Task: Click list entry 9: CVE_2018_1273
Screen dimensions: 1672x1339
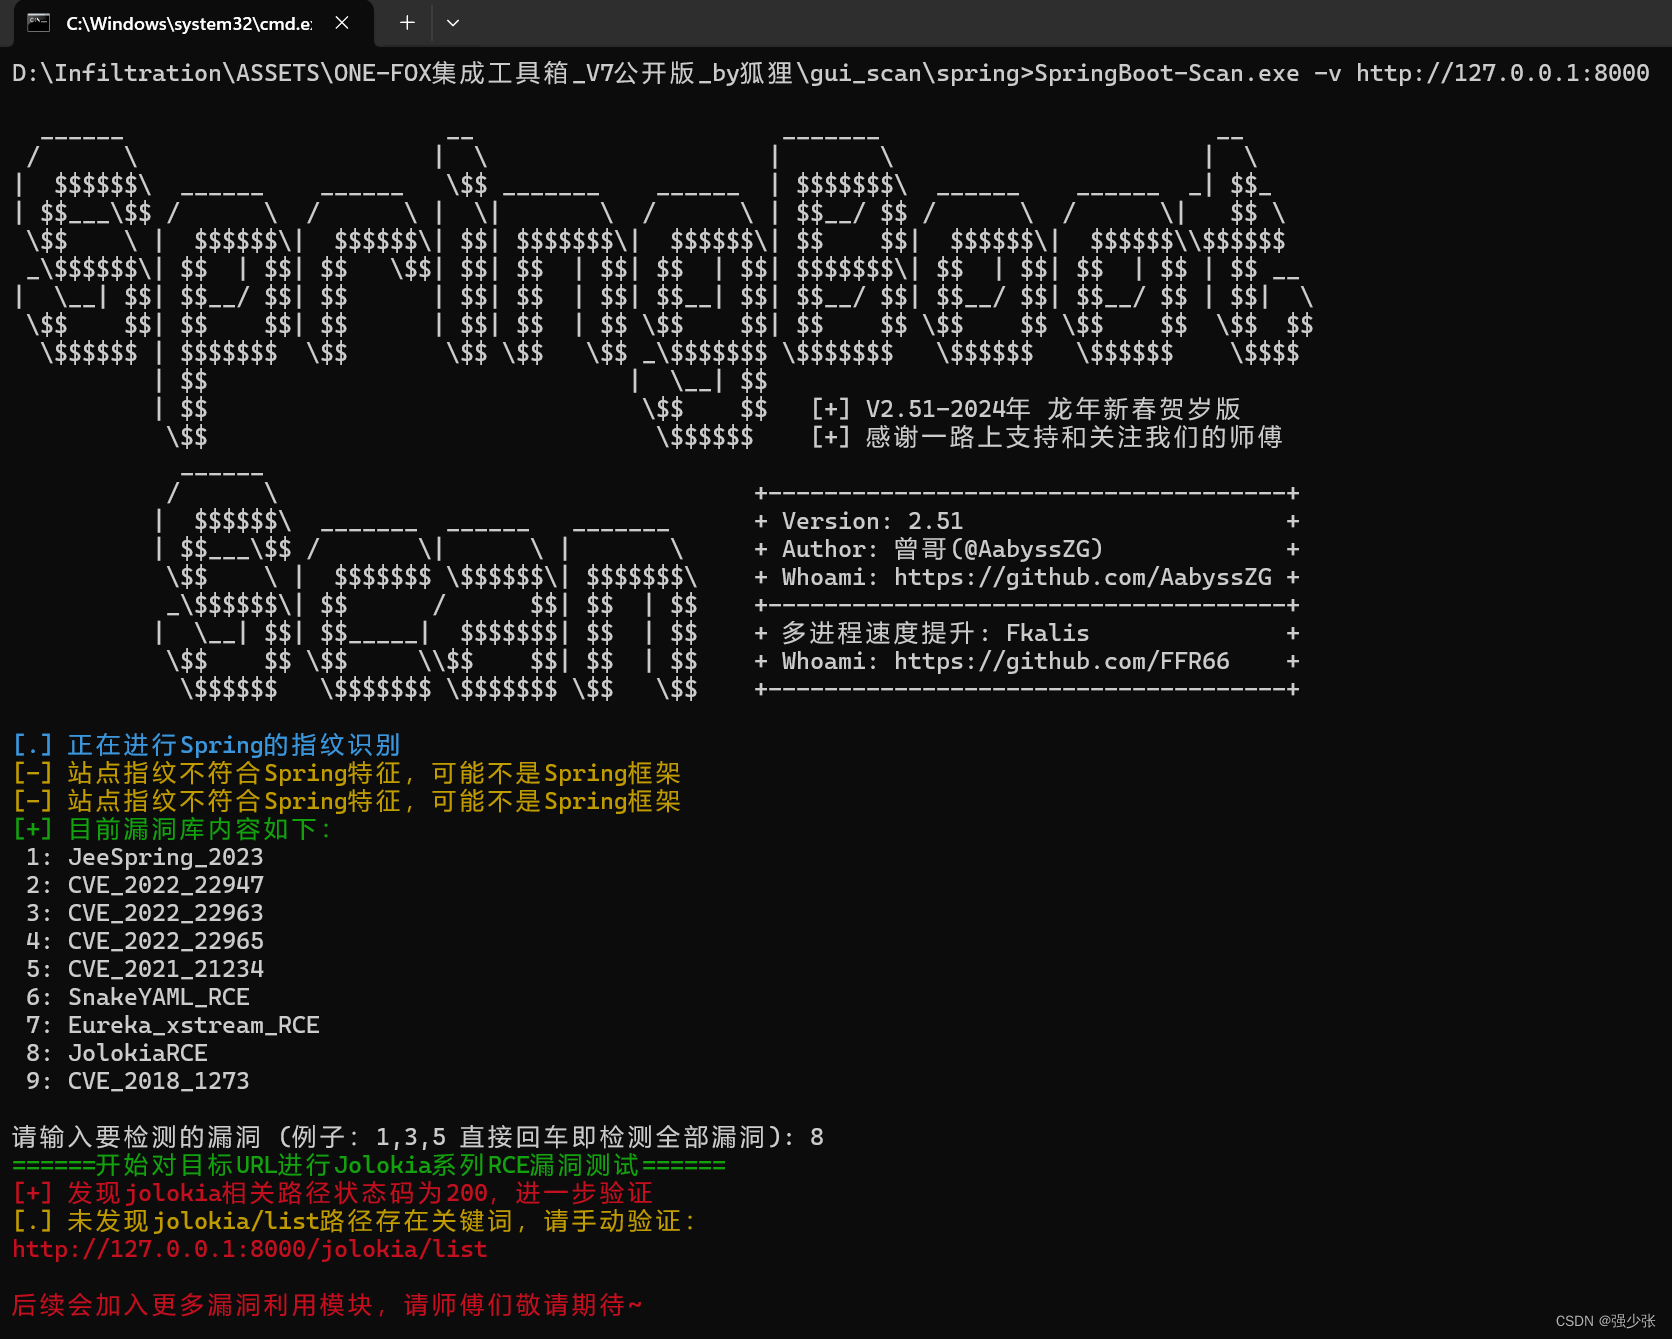Action: click(x=138, y=1081)
